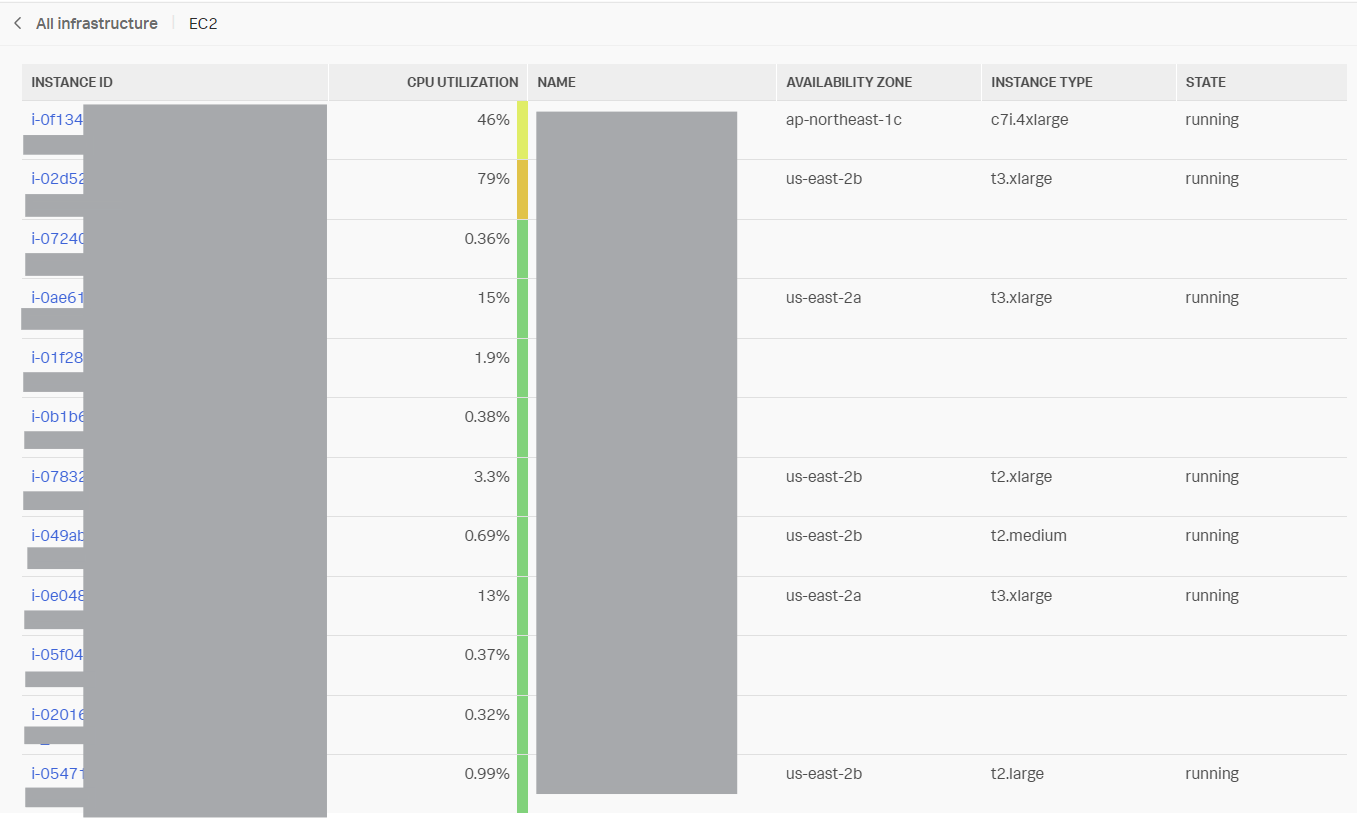The height and width of the screenshot is (818, 1357).
Task: Open instance link starting i-02d52
Action: coord(59,179)
